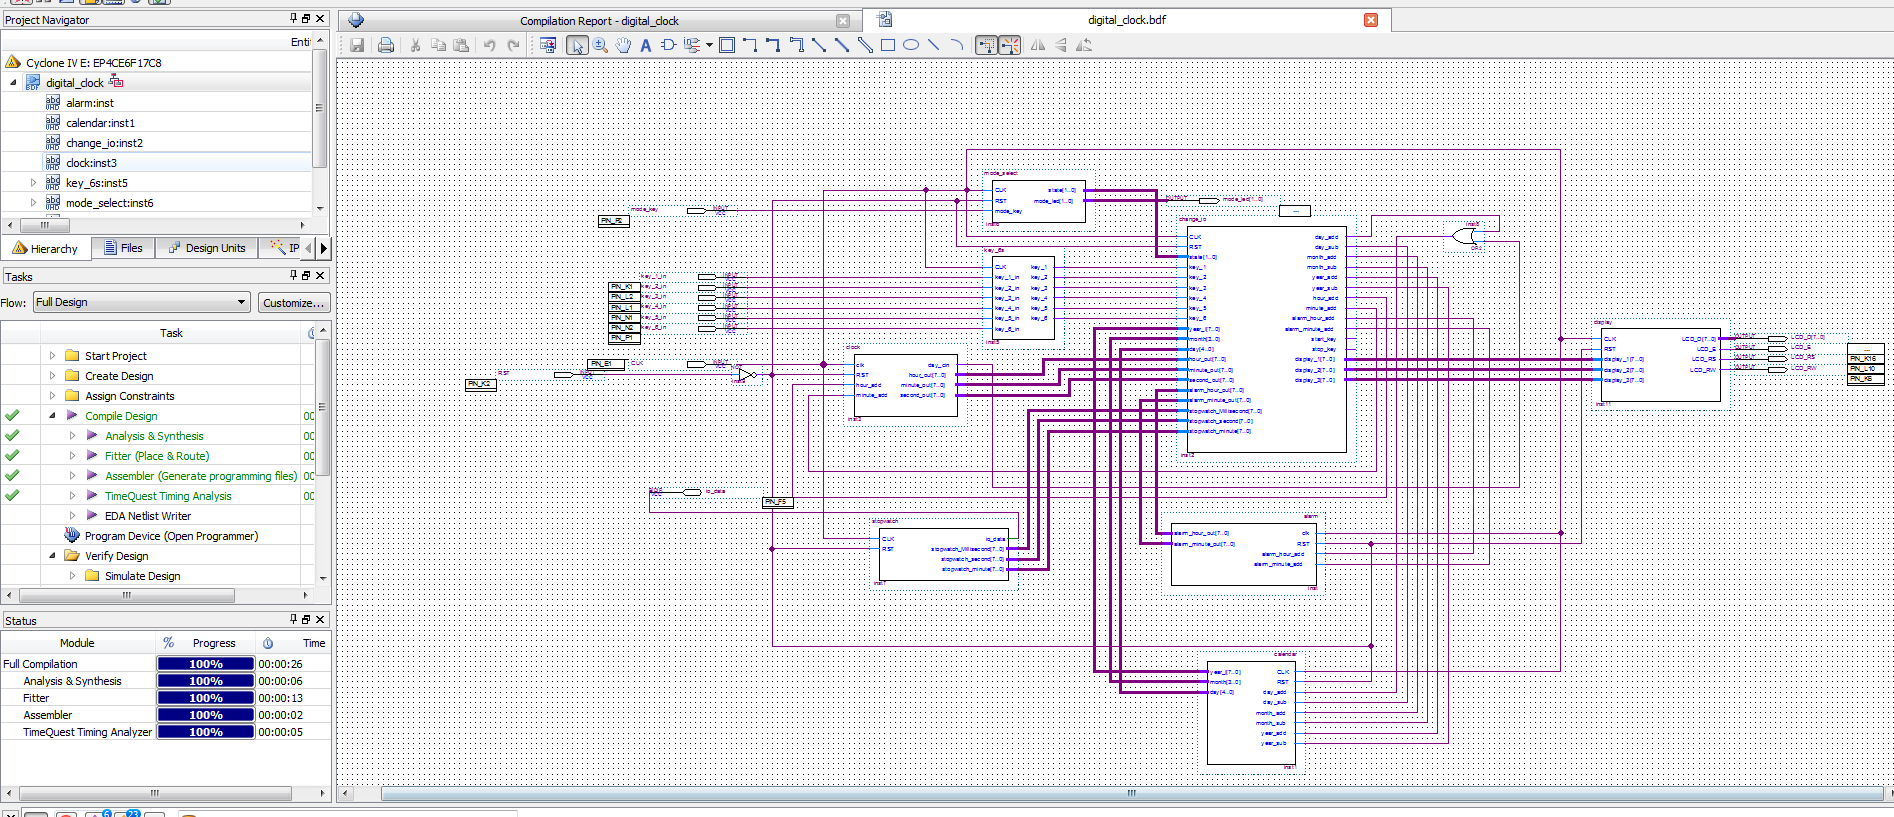Select calendar:inst1 in the hierarchy
The image size is (1894, 817).
pyautogui.click(x=100, y=123)
